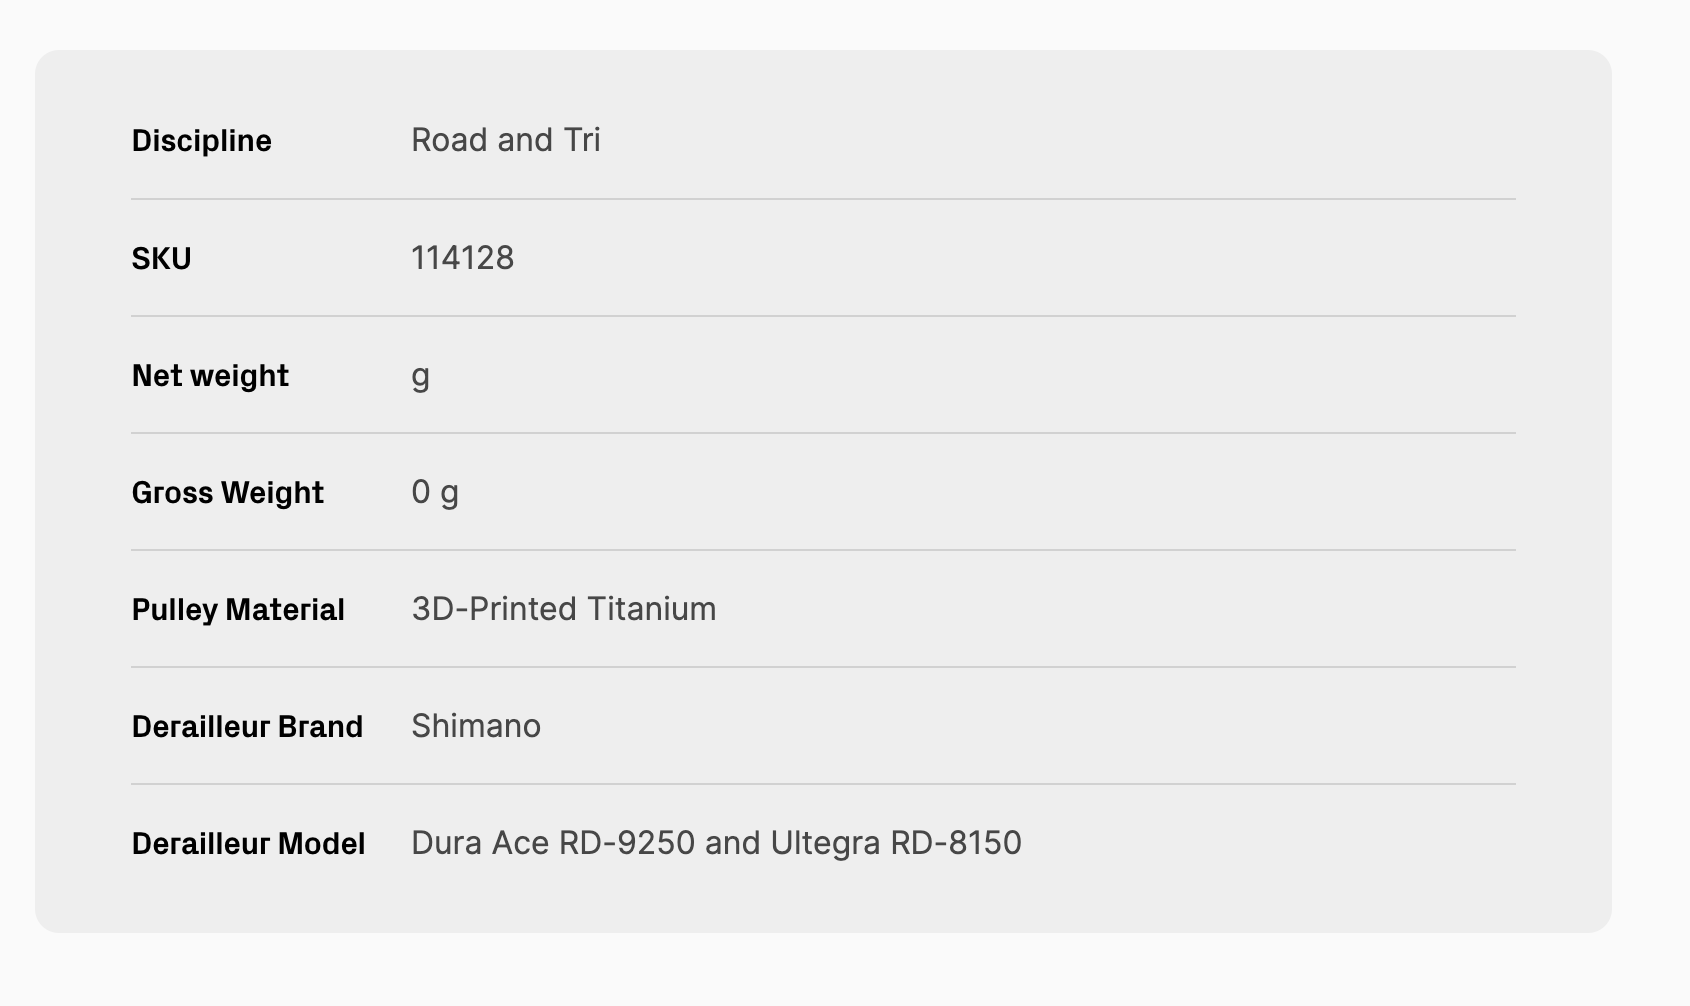Click the SKU label

pos(161,259)
